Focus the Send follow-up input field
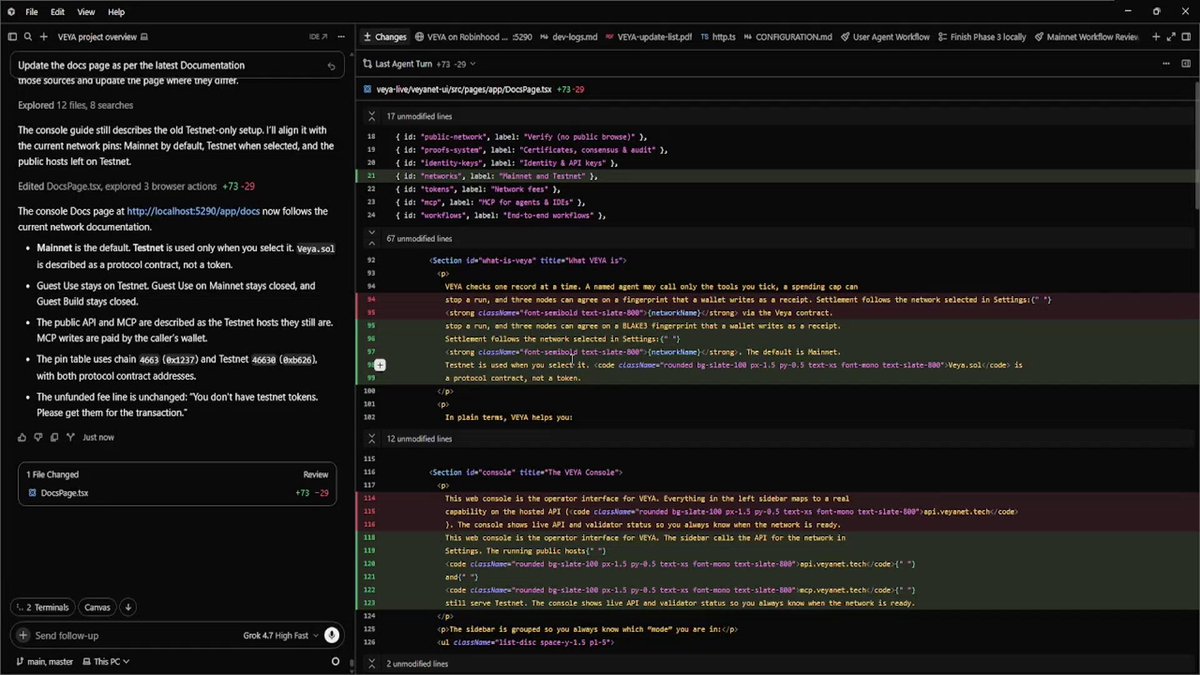Image resolution: width=1200 pixels, height=675 pixels. (135, 636)
